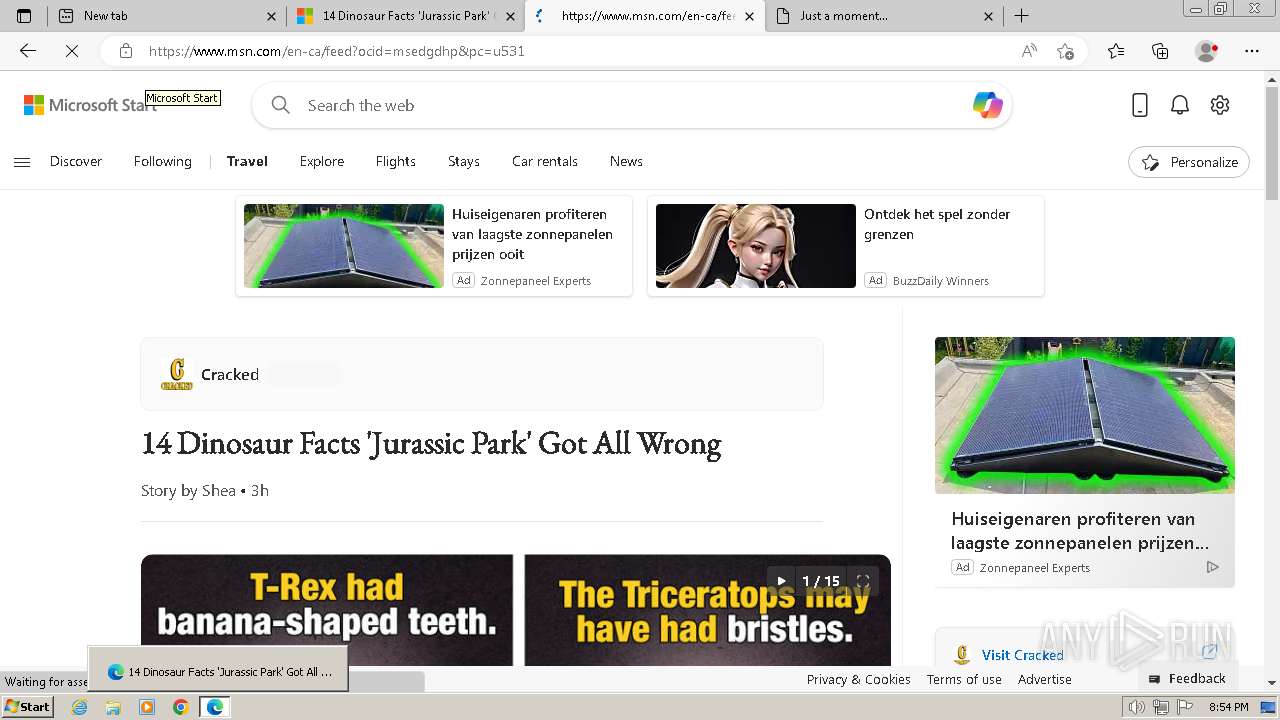
Task: Open the Discover section
Action: click(x=76, y=161)
